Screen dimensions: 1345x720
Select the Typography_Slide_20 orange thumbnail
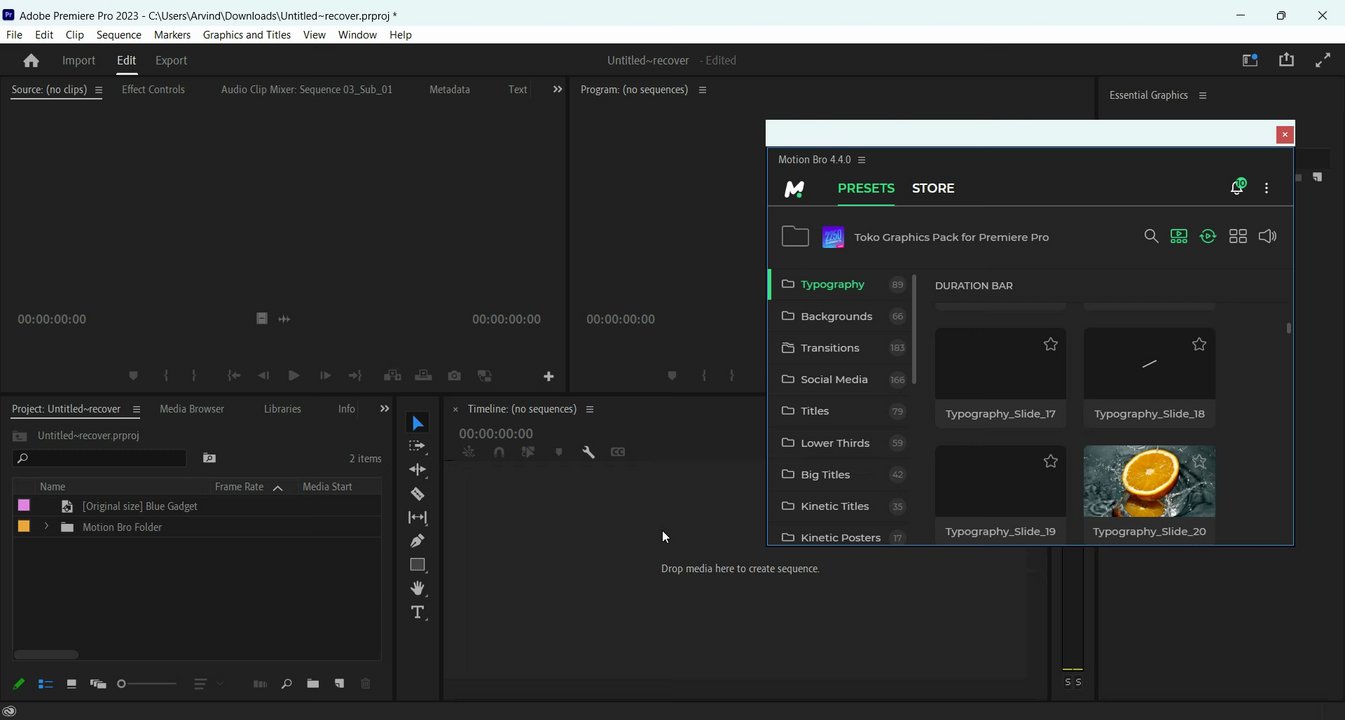pos(1149,481)
